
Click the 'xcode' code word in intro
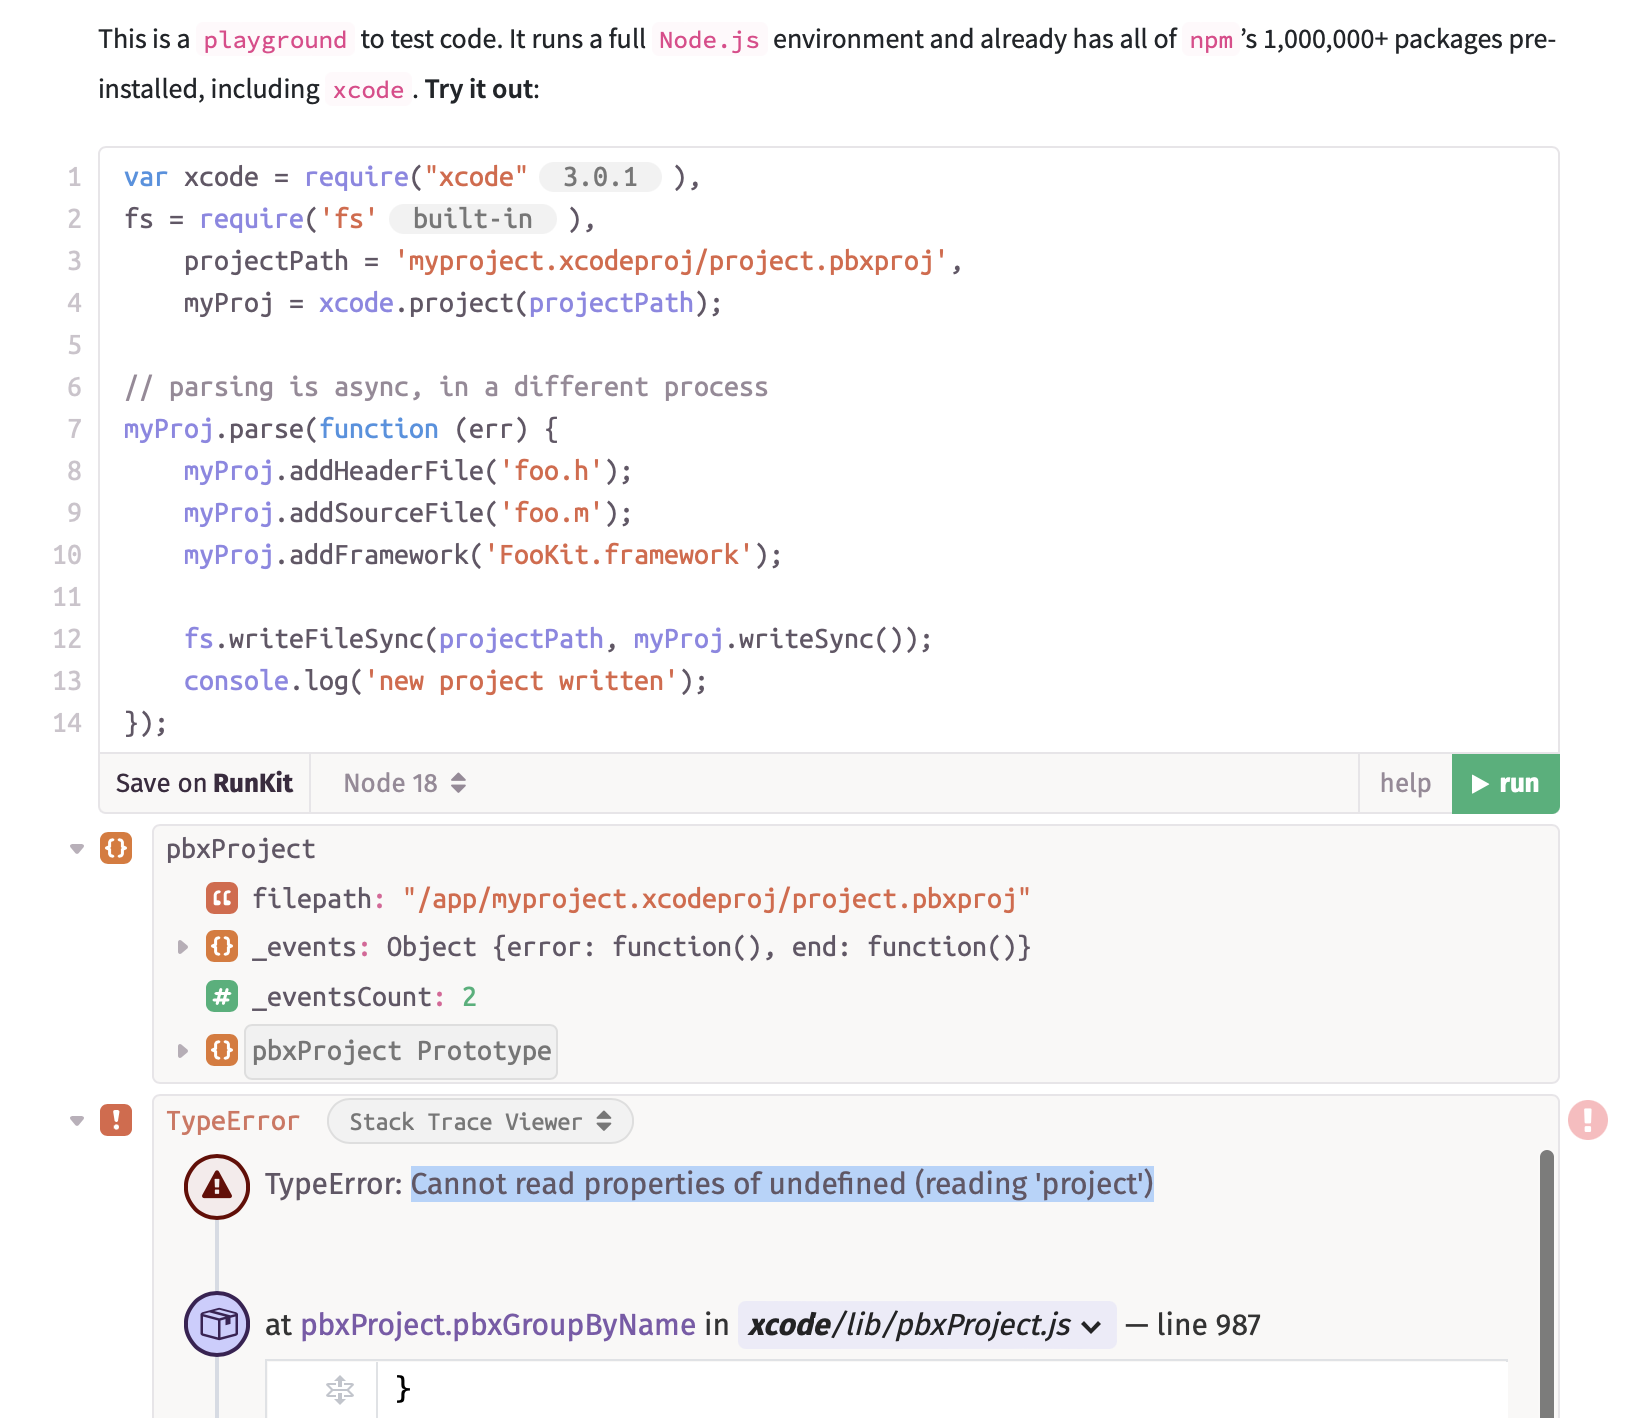pos(368,90)
